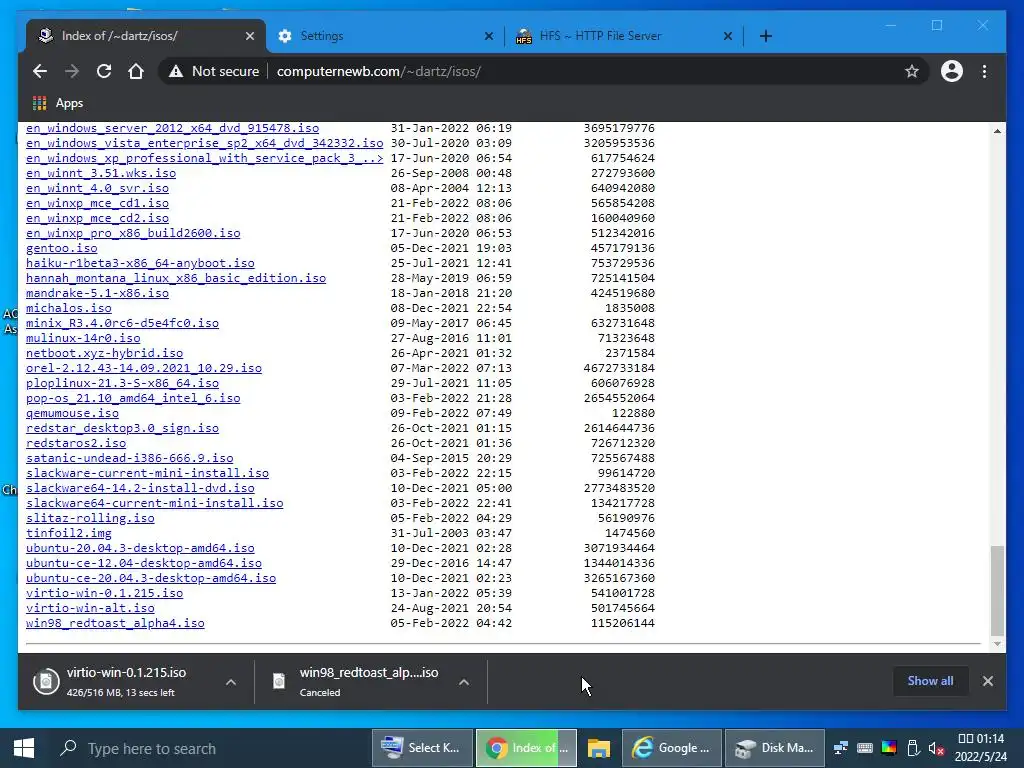Show all downloads
The height and width of the screenshot is (768, 1024).
[930, 680]
